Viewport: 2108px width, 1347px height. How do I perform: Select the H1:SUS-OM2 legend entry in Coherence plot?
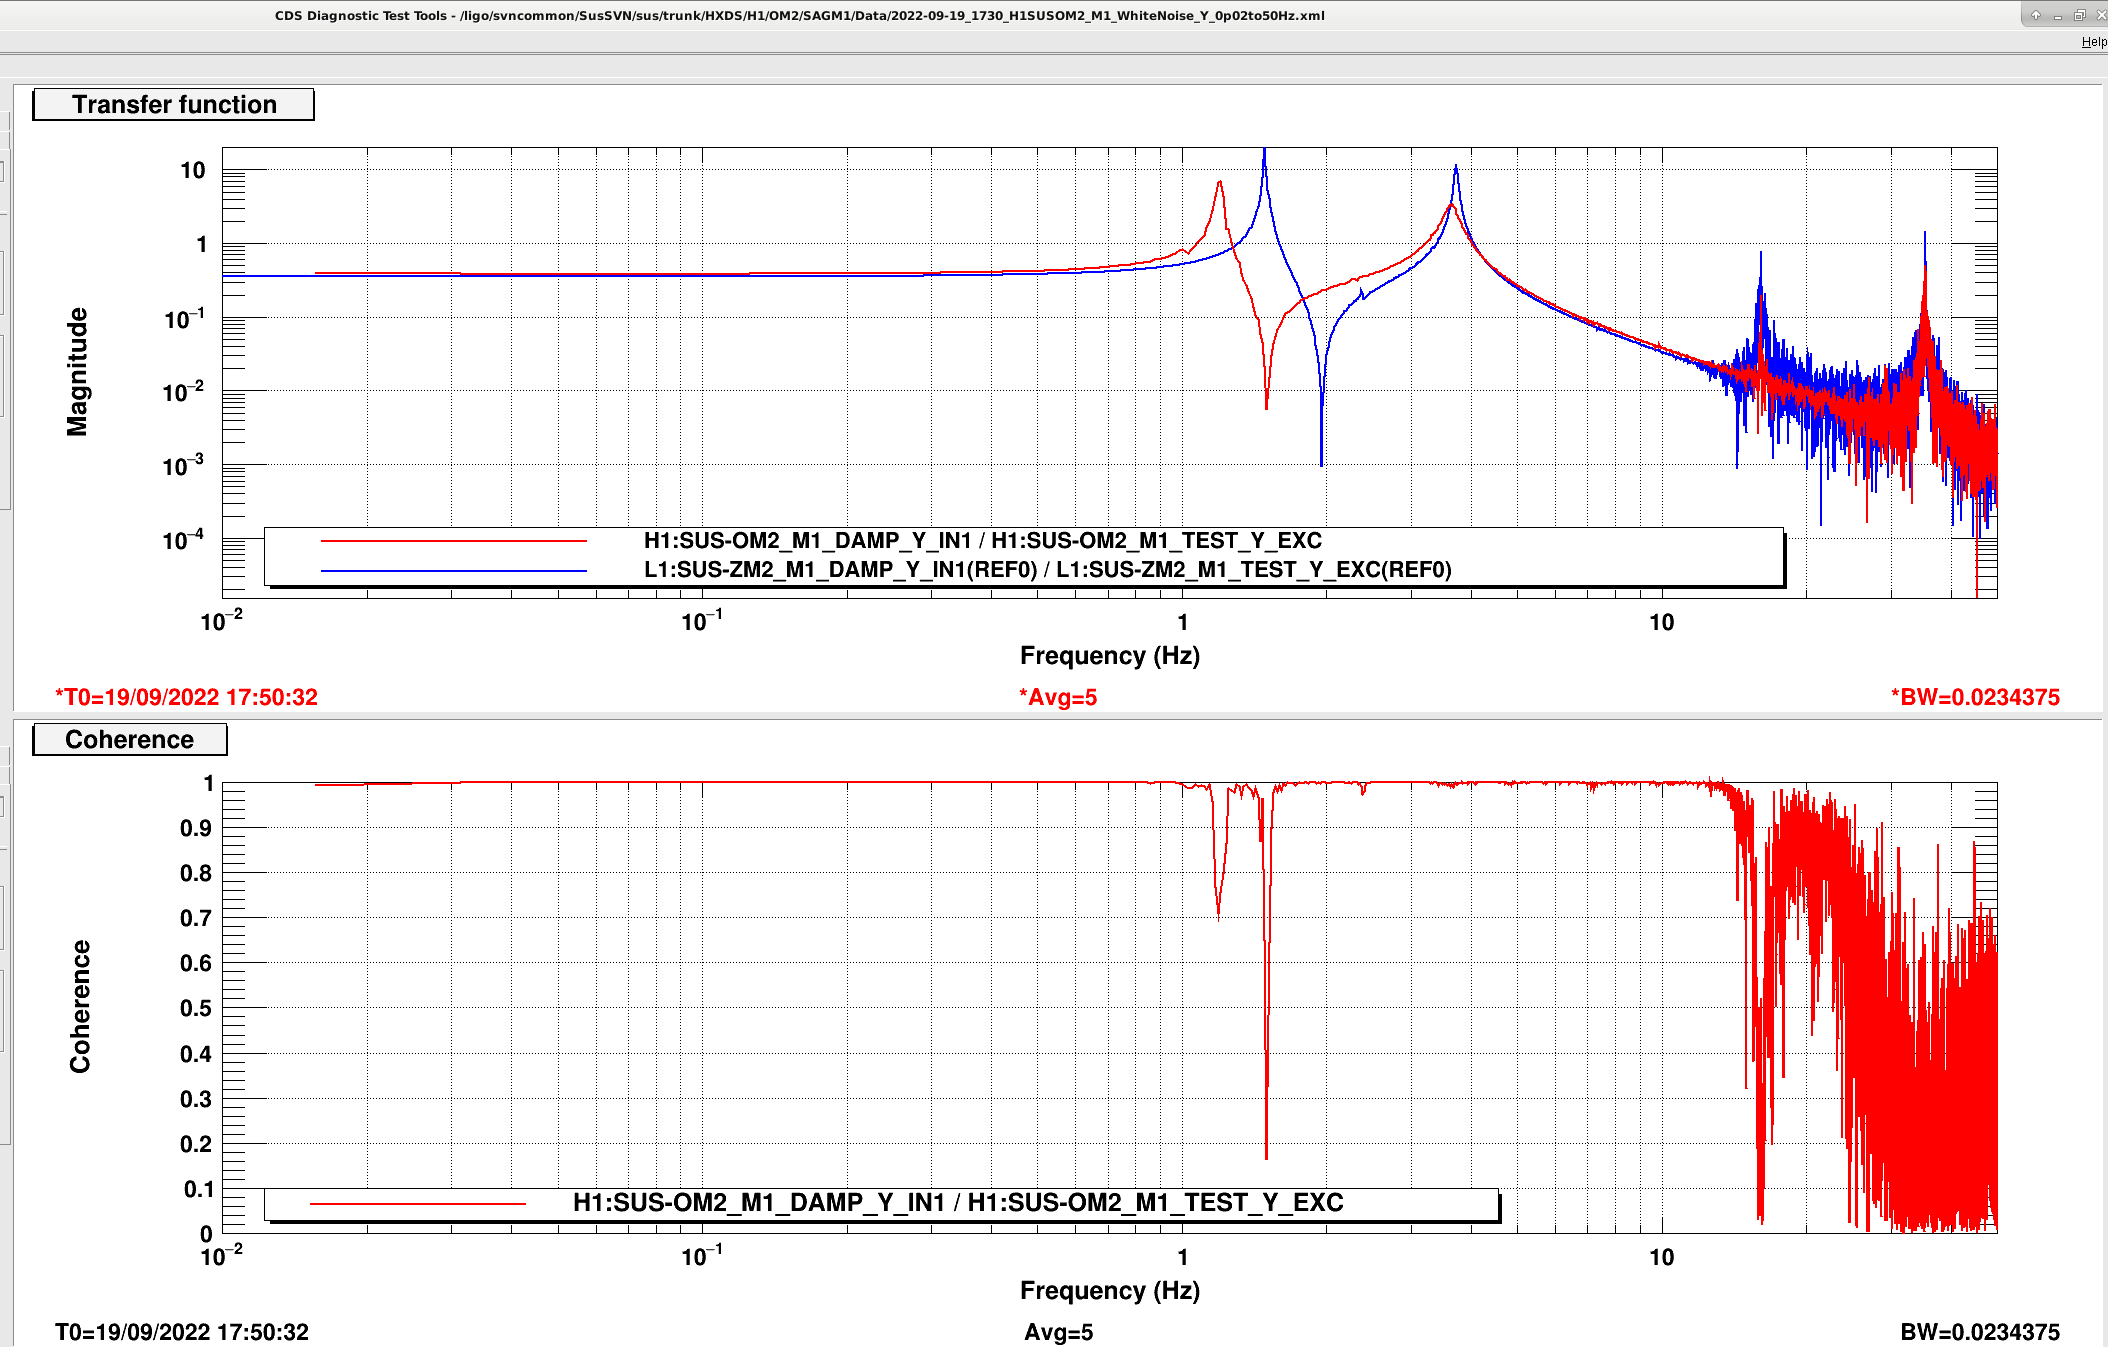click(x=957, y=1203)
